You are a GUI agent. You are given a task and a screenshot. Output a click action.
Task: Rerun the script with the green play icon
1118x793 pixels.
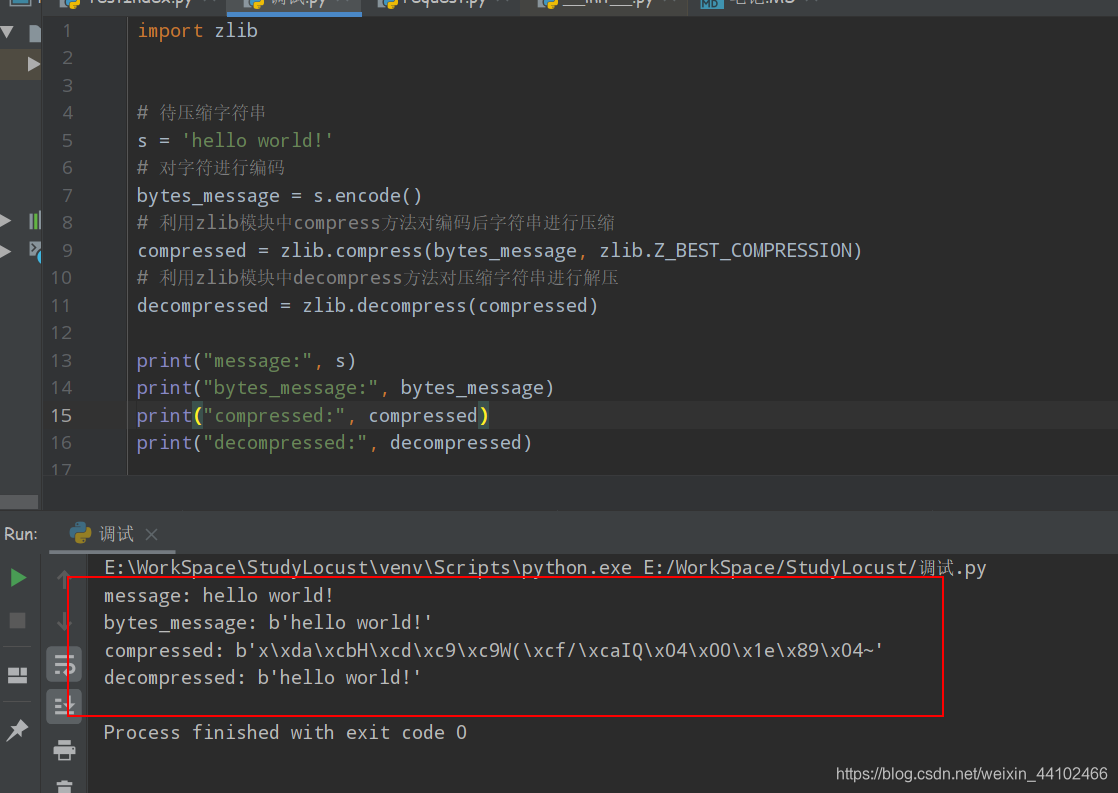(x=19, y=578)
